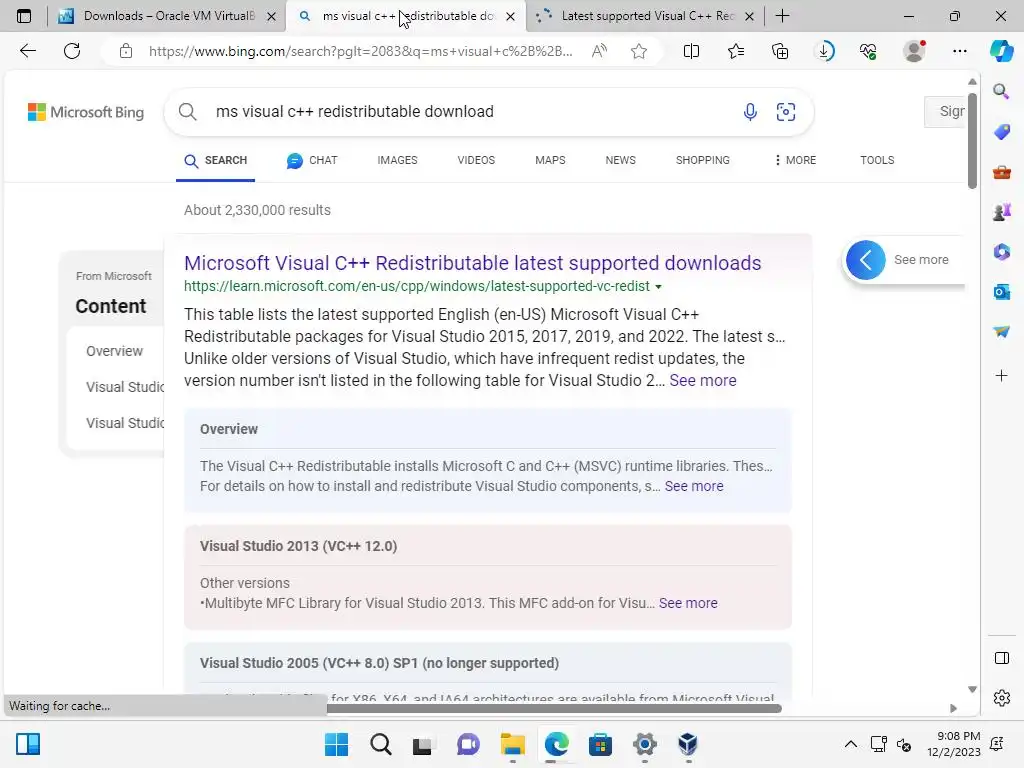Select the CHAT search tab
This screenshot has height=768, width=1024.
pyautogui.click(x=312, y=161)
